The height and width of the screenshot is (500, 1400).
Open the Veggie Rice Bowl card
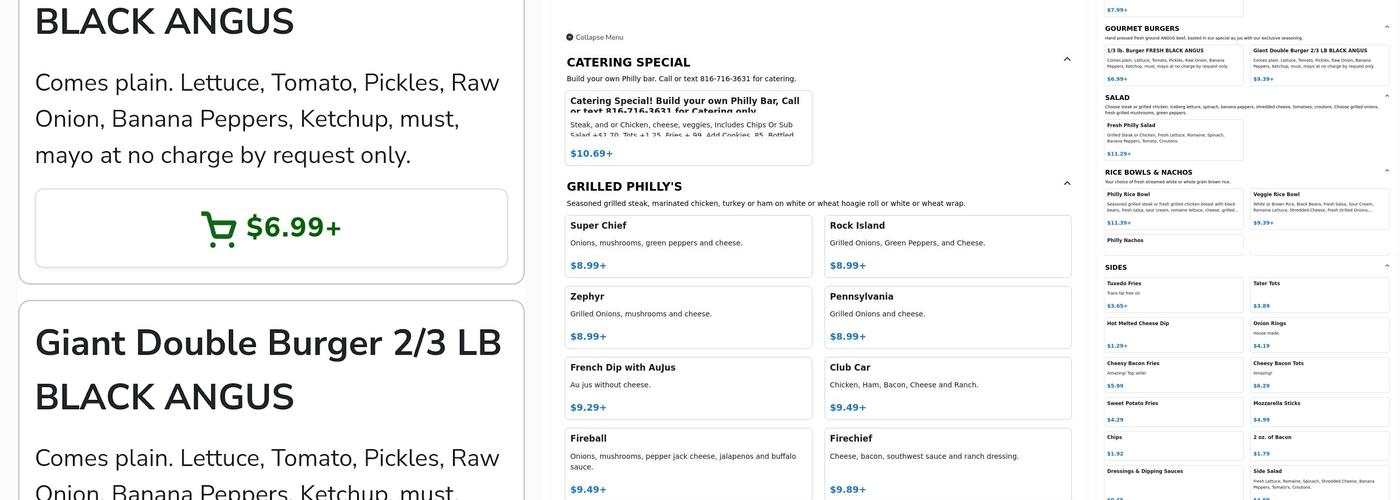[1320, 208]
